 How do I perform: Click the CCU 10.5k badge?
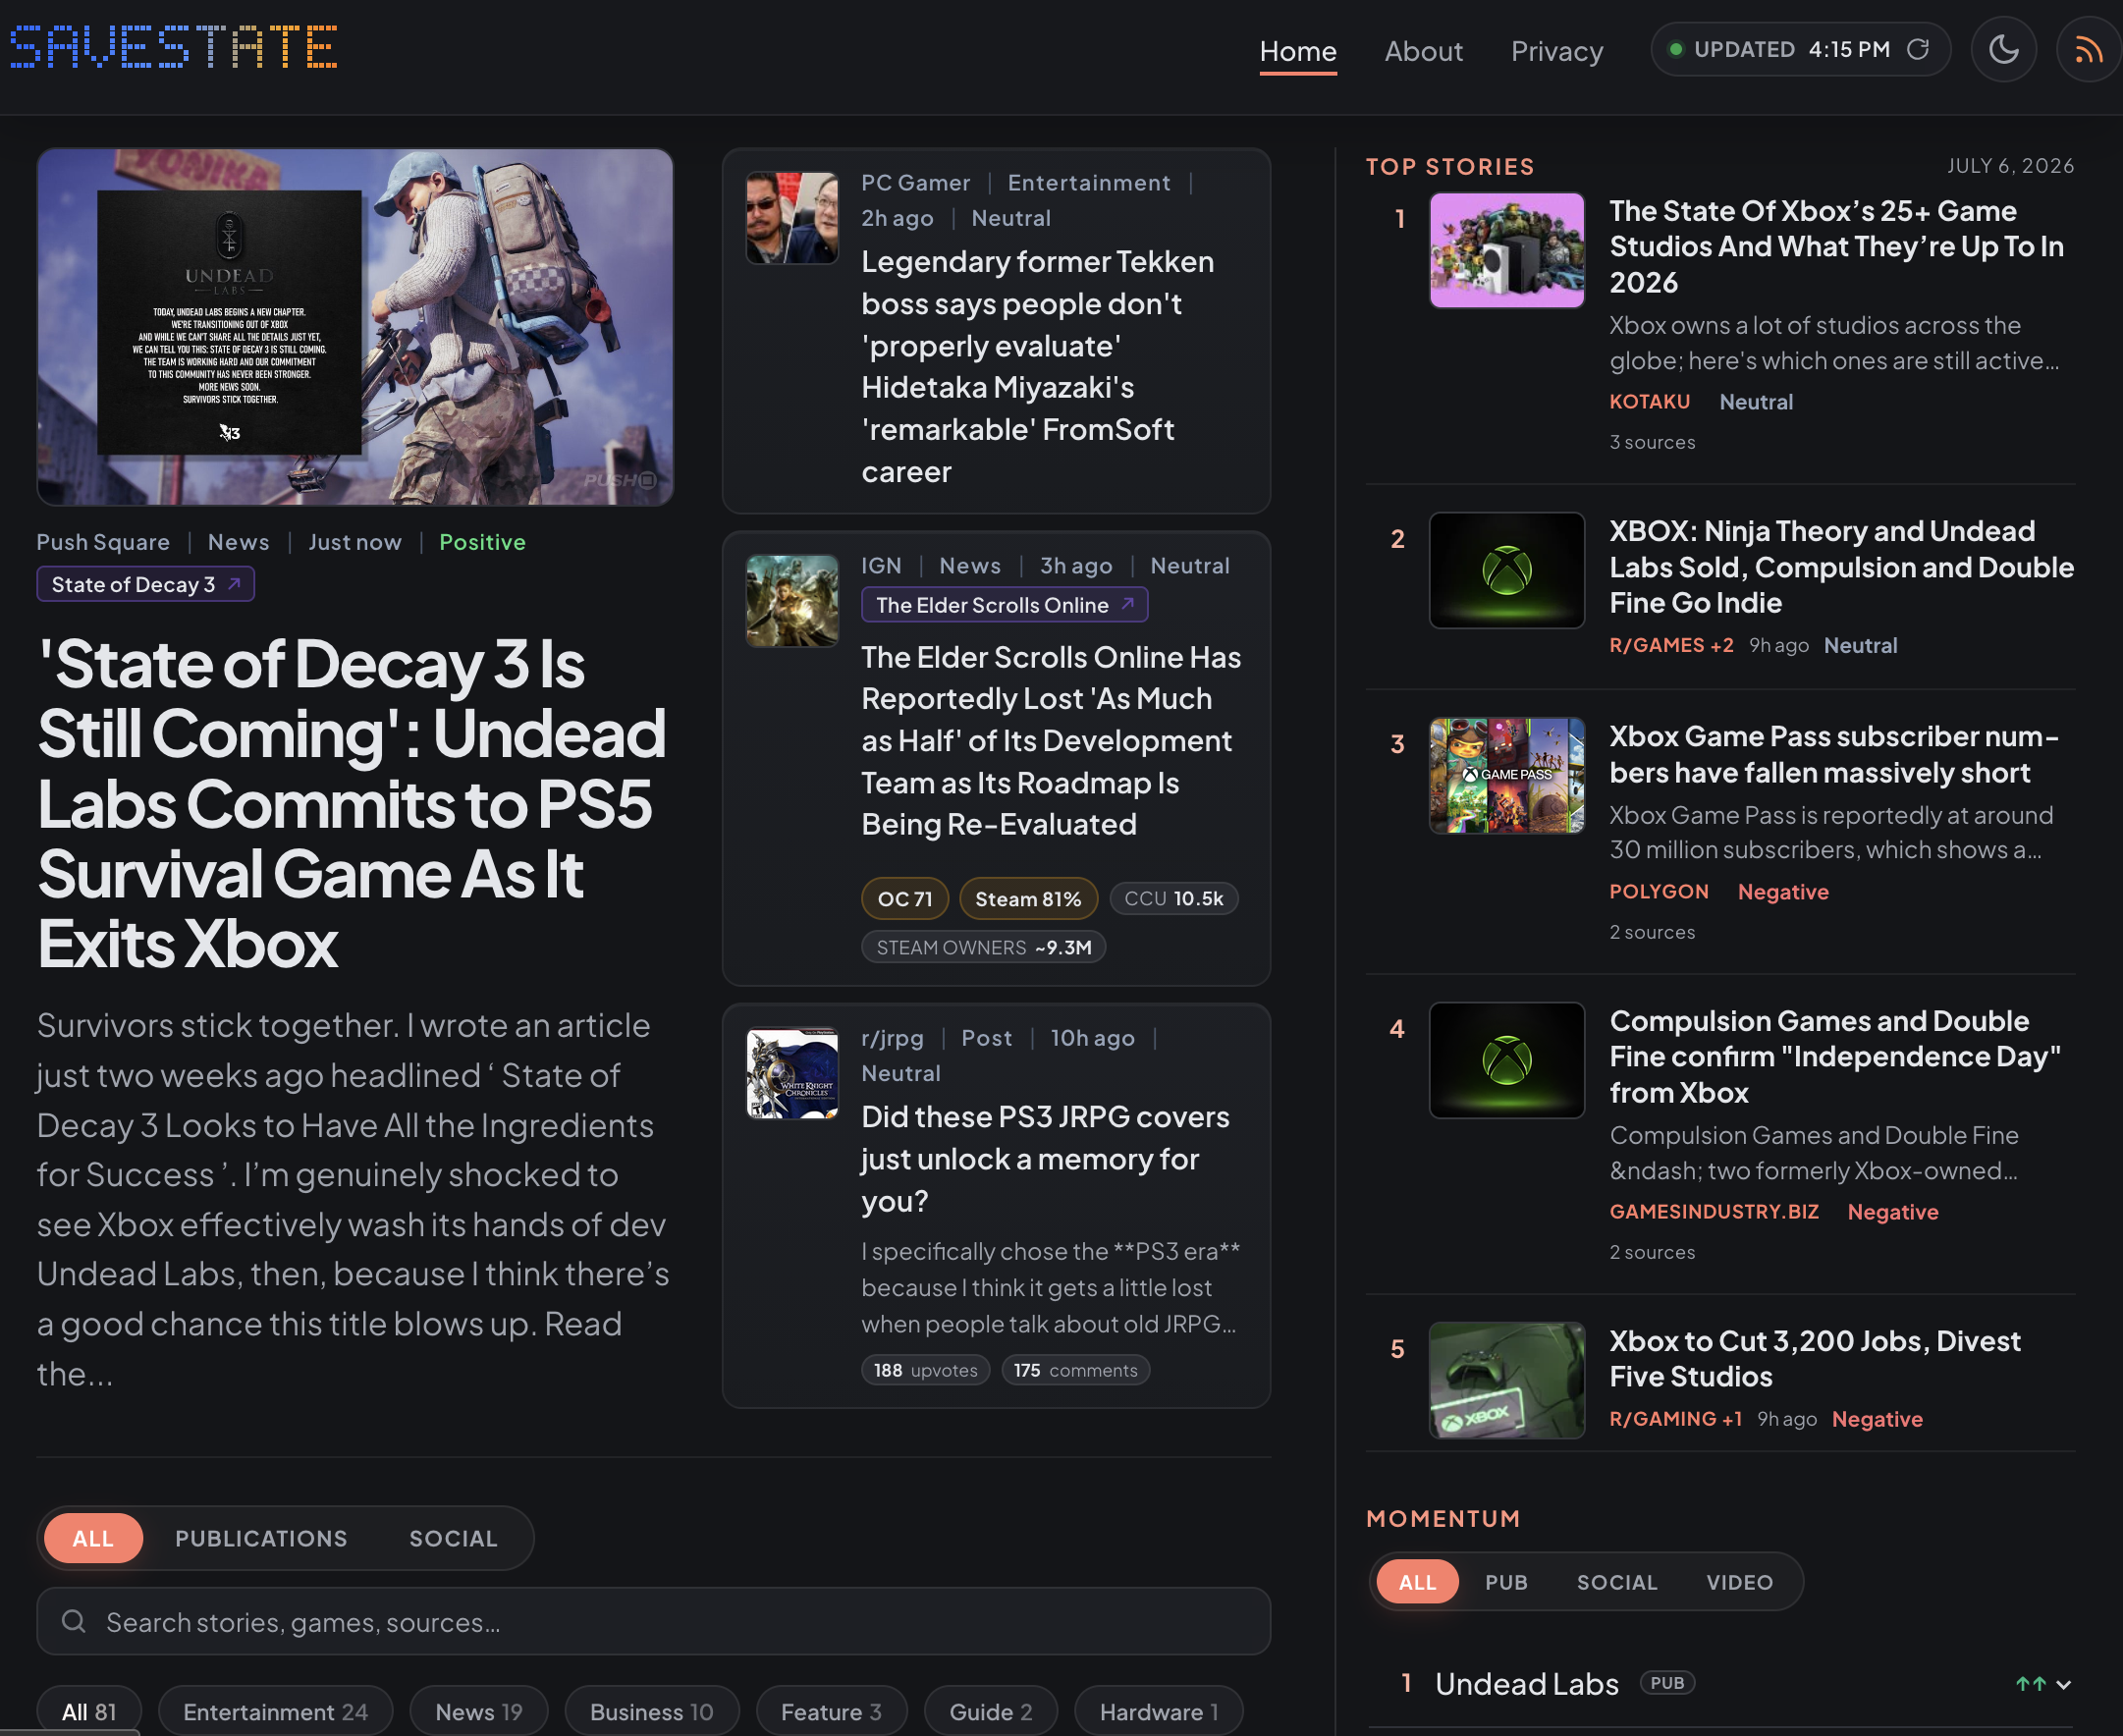1173,898
